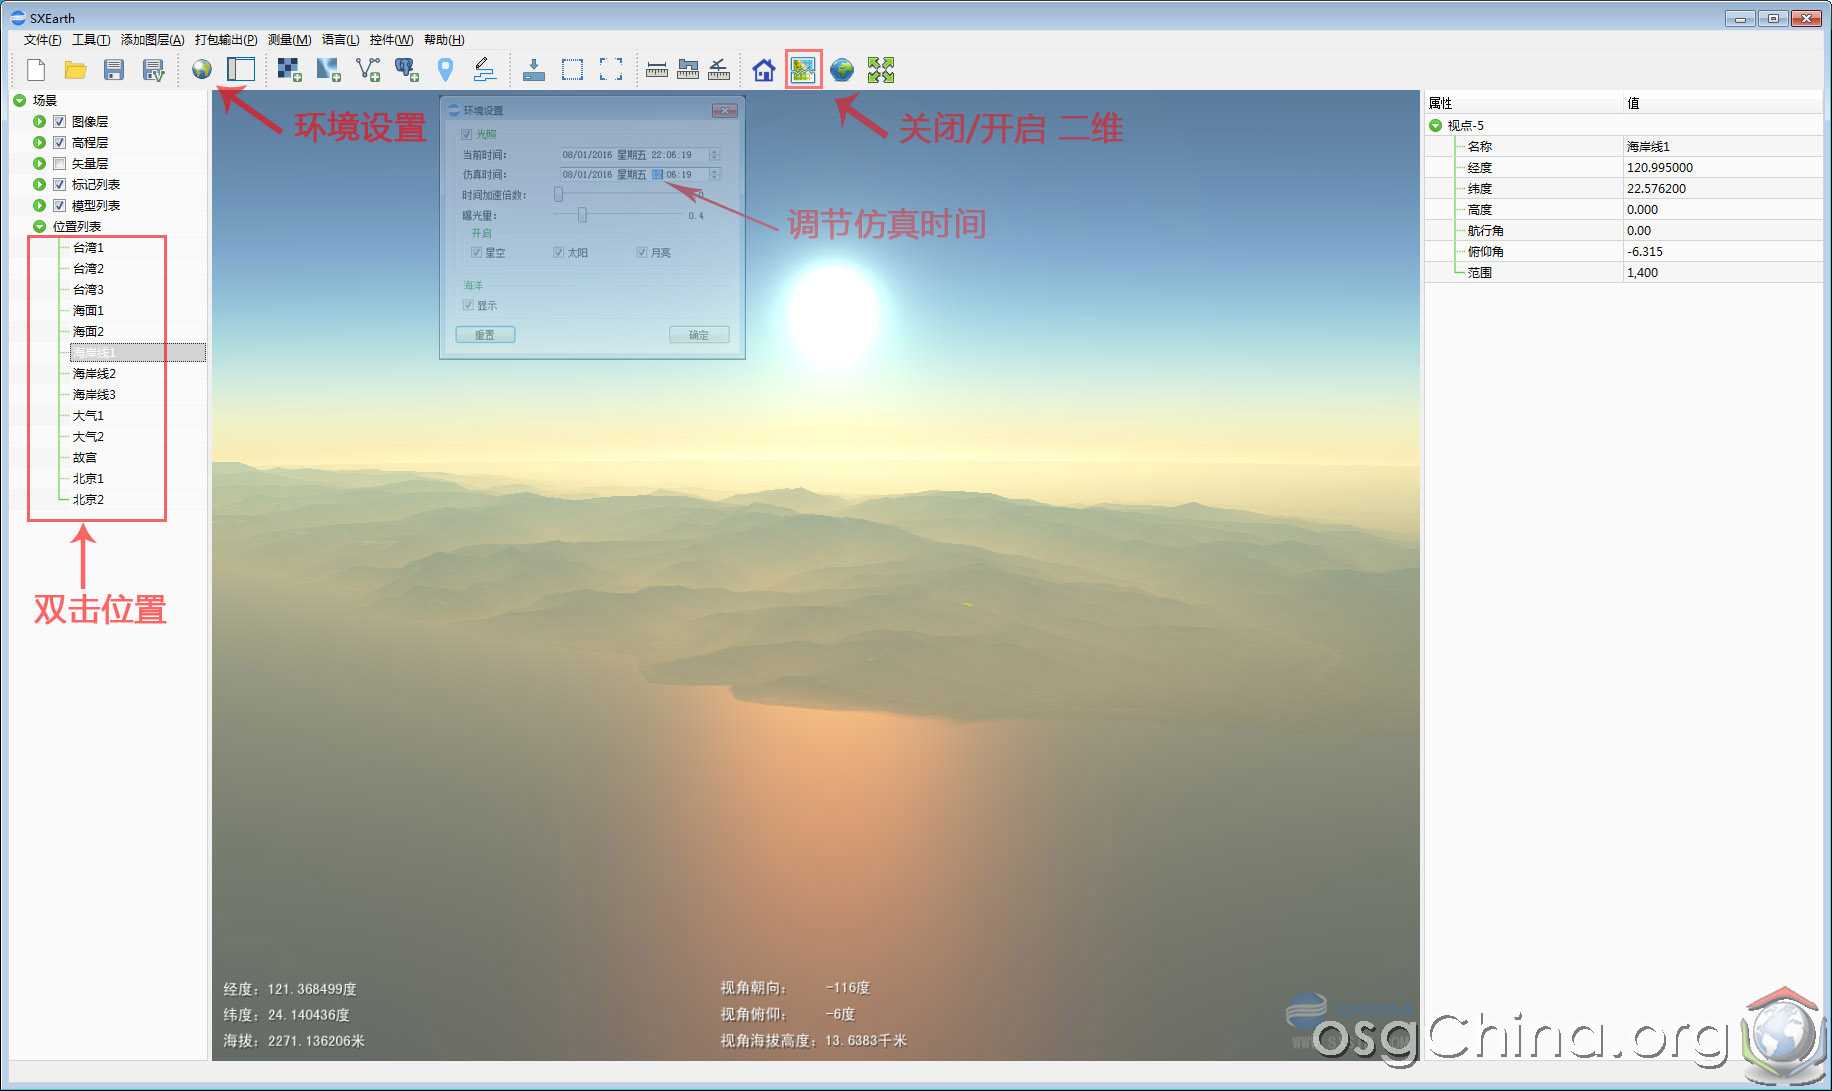
Task: Expand the 矢量层 node arrow
Action: click(x=39, y=163)
